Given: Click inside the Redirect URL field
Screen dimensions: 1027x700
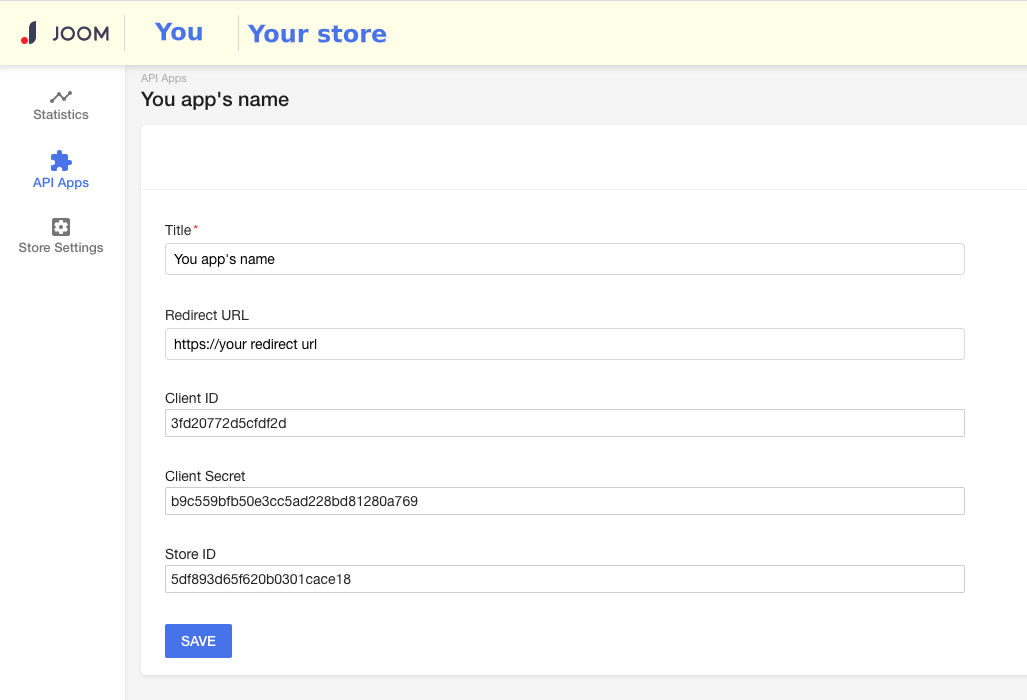Looking at the screenshot, I should (564, 343).
